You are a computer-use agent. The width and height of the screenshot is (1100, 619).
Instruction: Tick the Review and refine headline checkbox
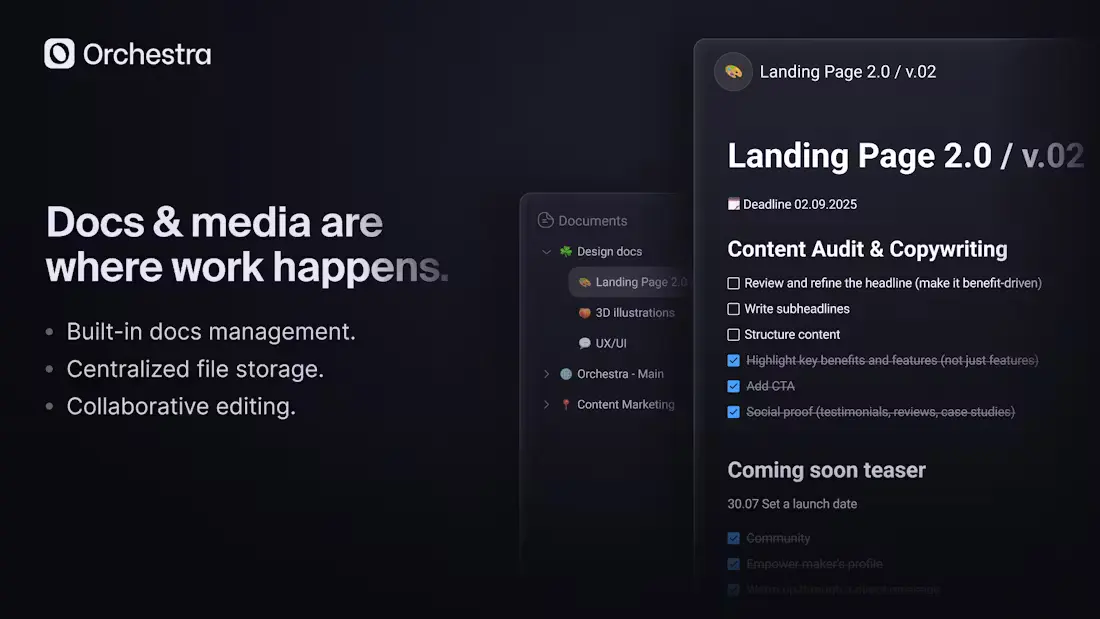pyautogui.click(x=734, y=284)
